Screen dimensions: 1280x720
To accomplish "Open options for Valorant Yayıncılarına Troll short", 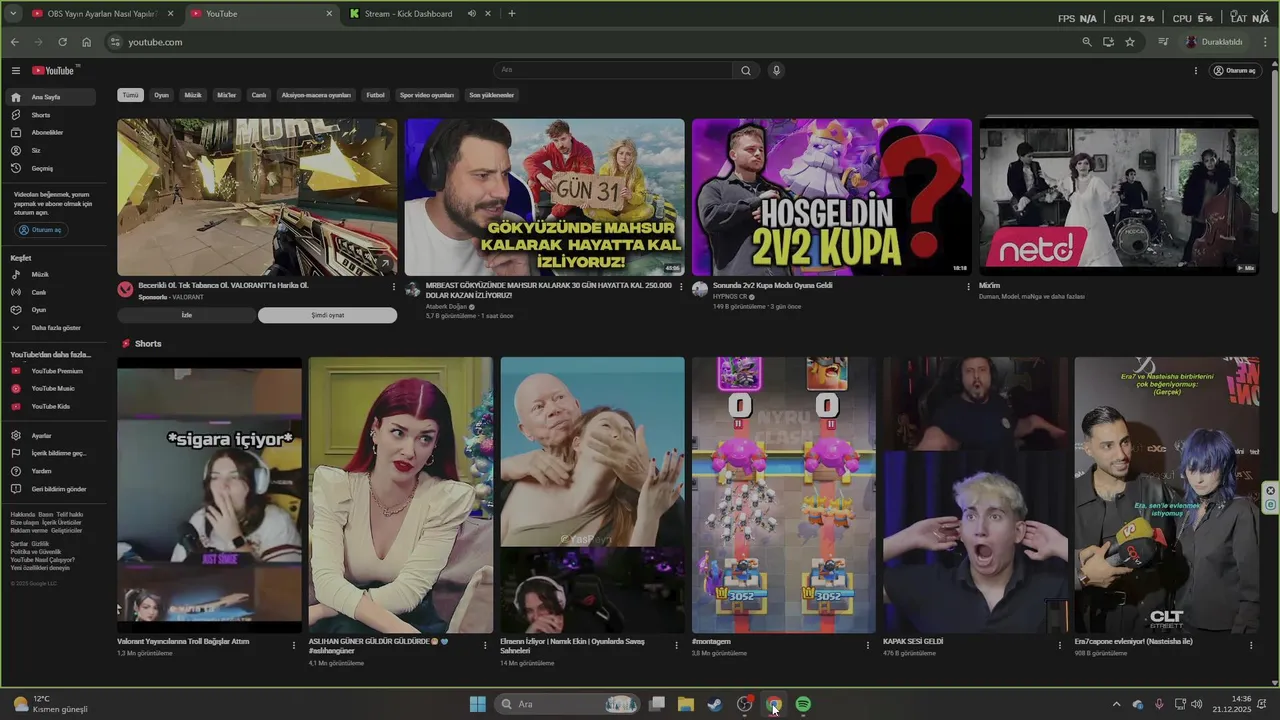I will tap(294, 645).
